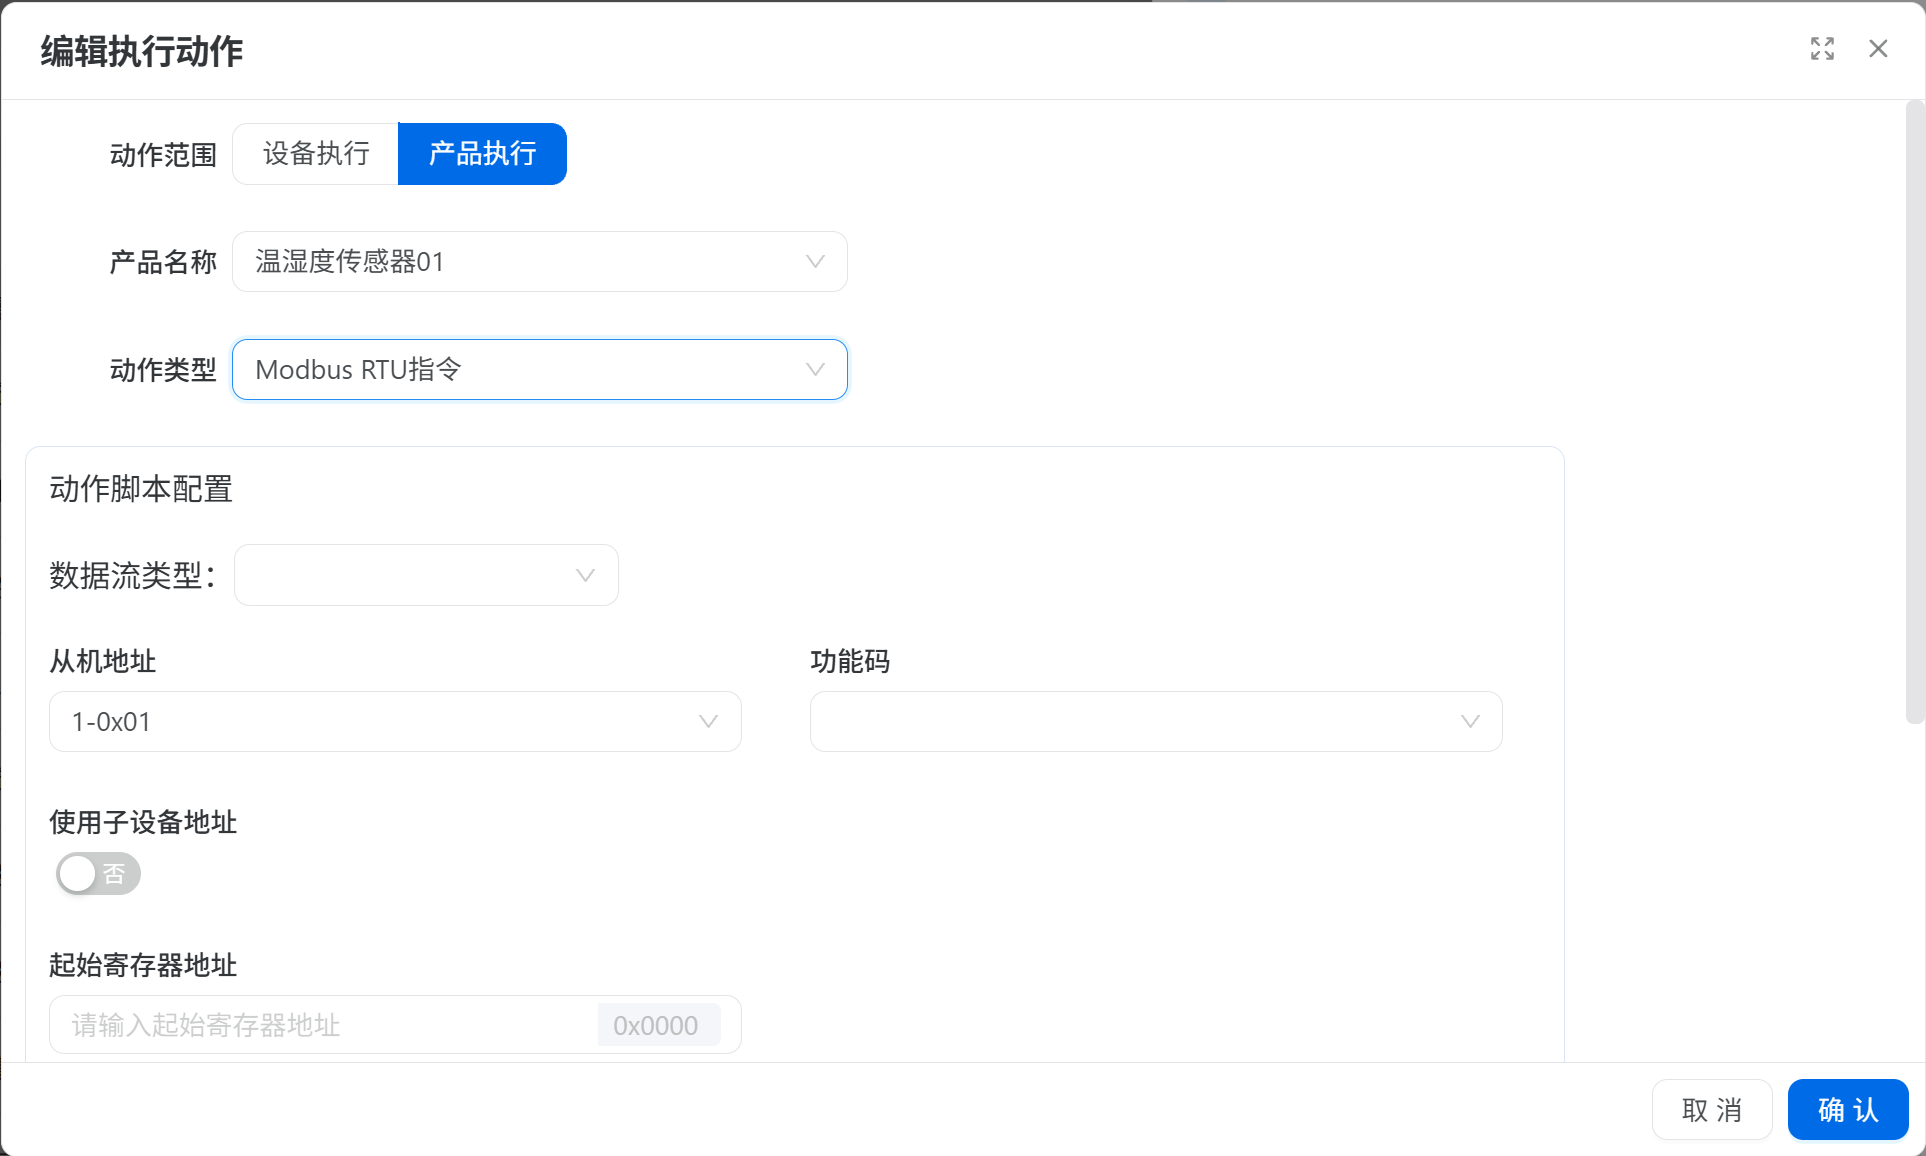Open the 产品名称 dropdown
Viewport: 1926px width, 1156px height.
pos(520,262)
